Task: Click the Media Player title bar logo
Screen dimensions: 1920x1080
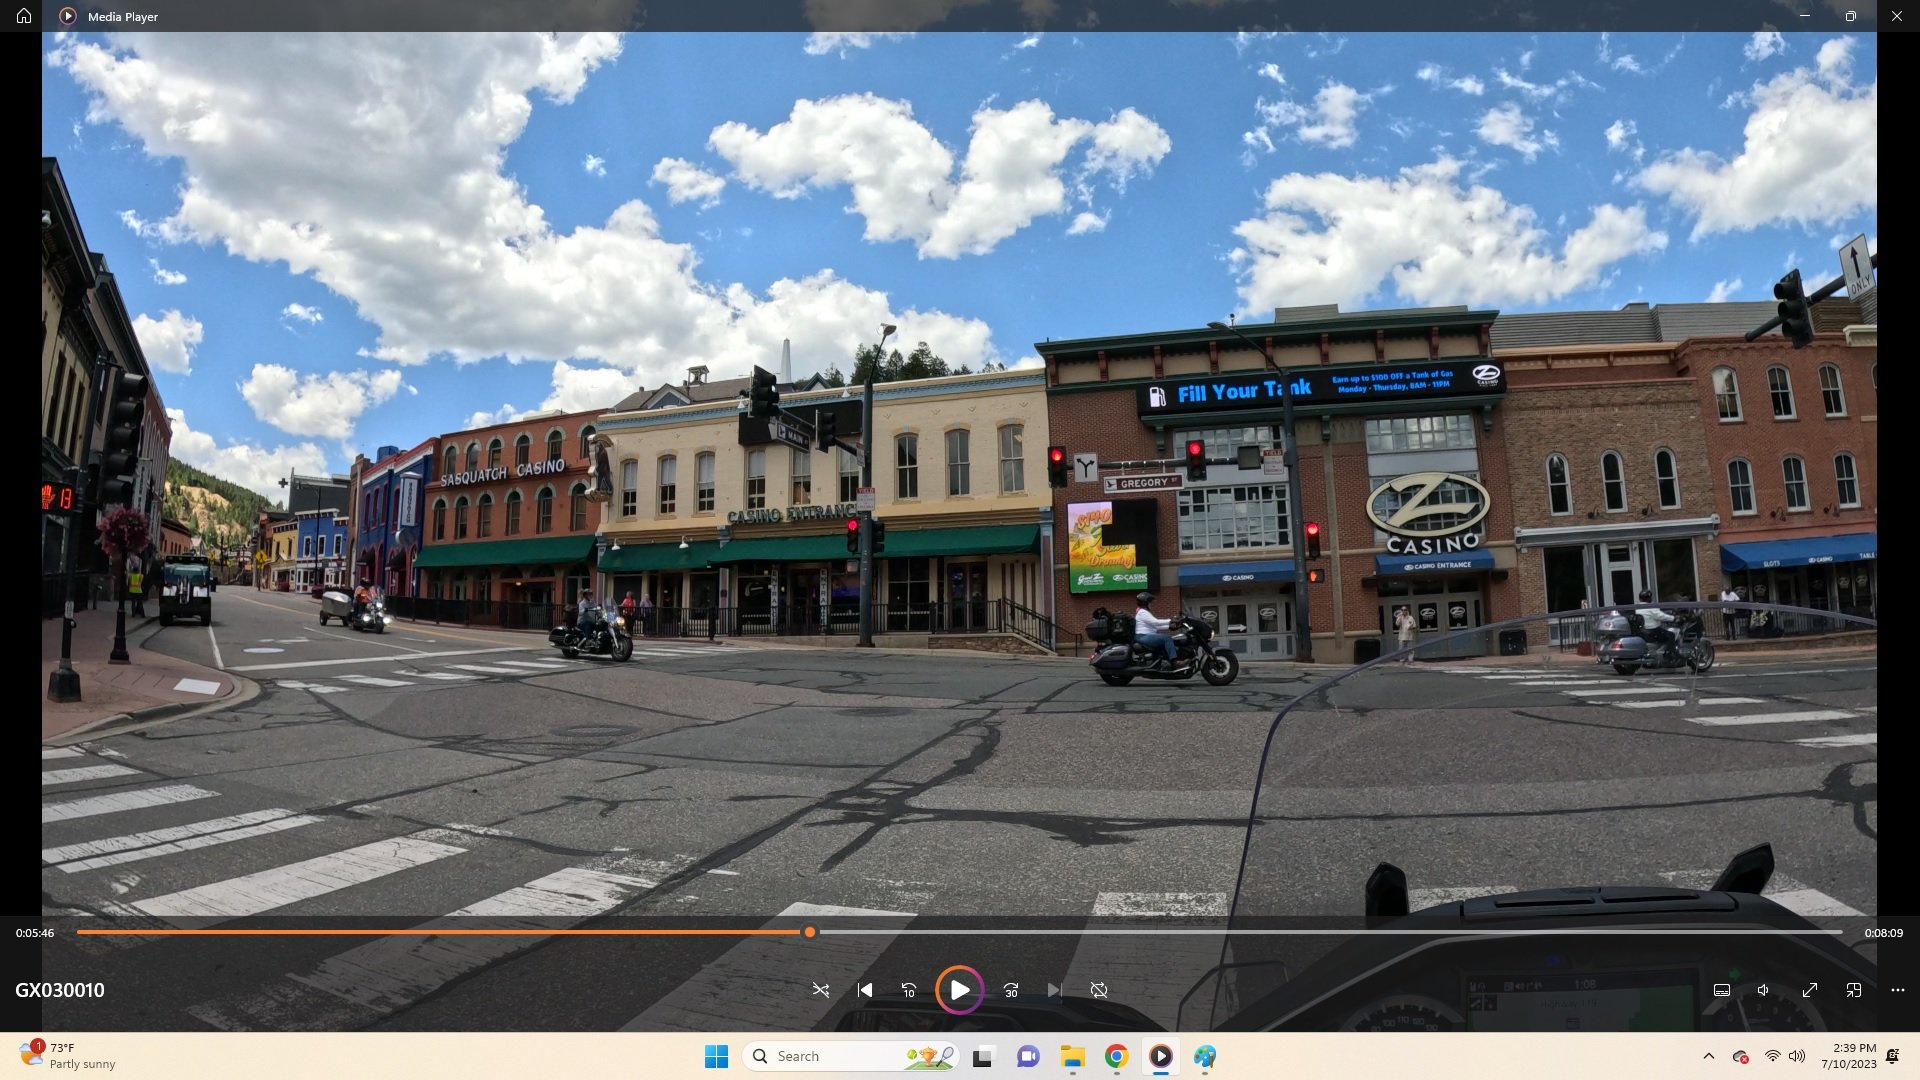Action: [68, 16]
